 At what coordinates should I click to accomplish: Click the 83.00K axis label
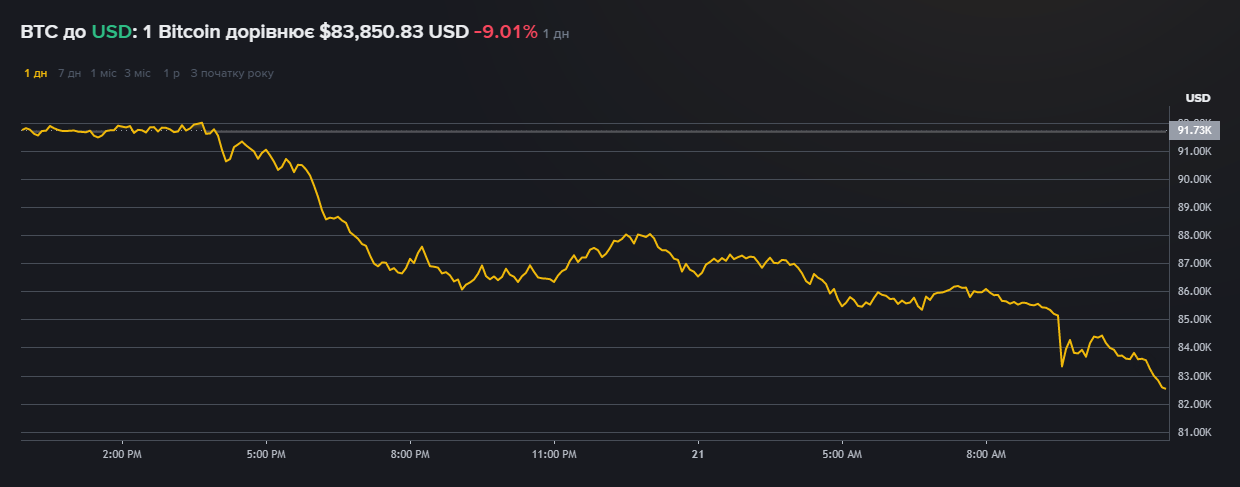1195,376
